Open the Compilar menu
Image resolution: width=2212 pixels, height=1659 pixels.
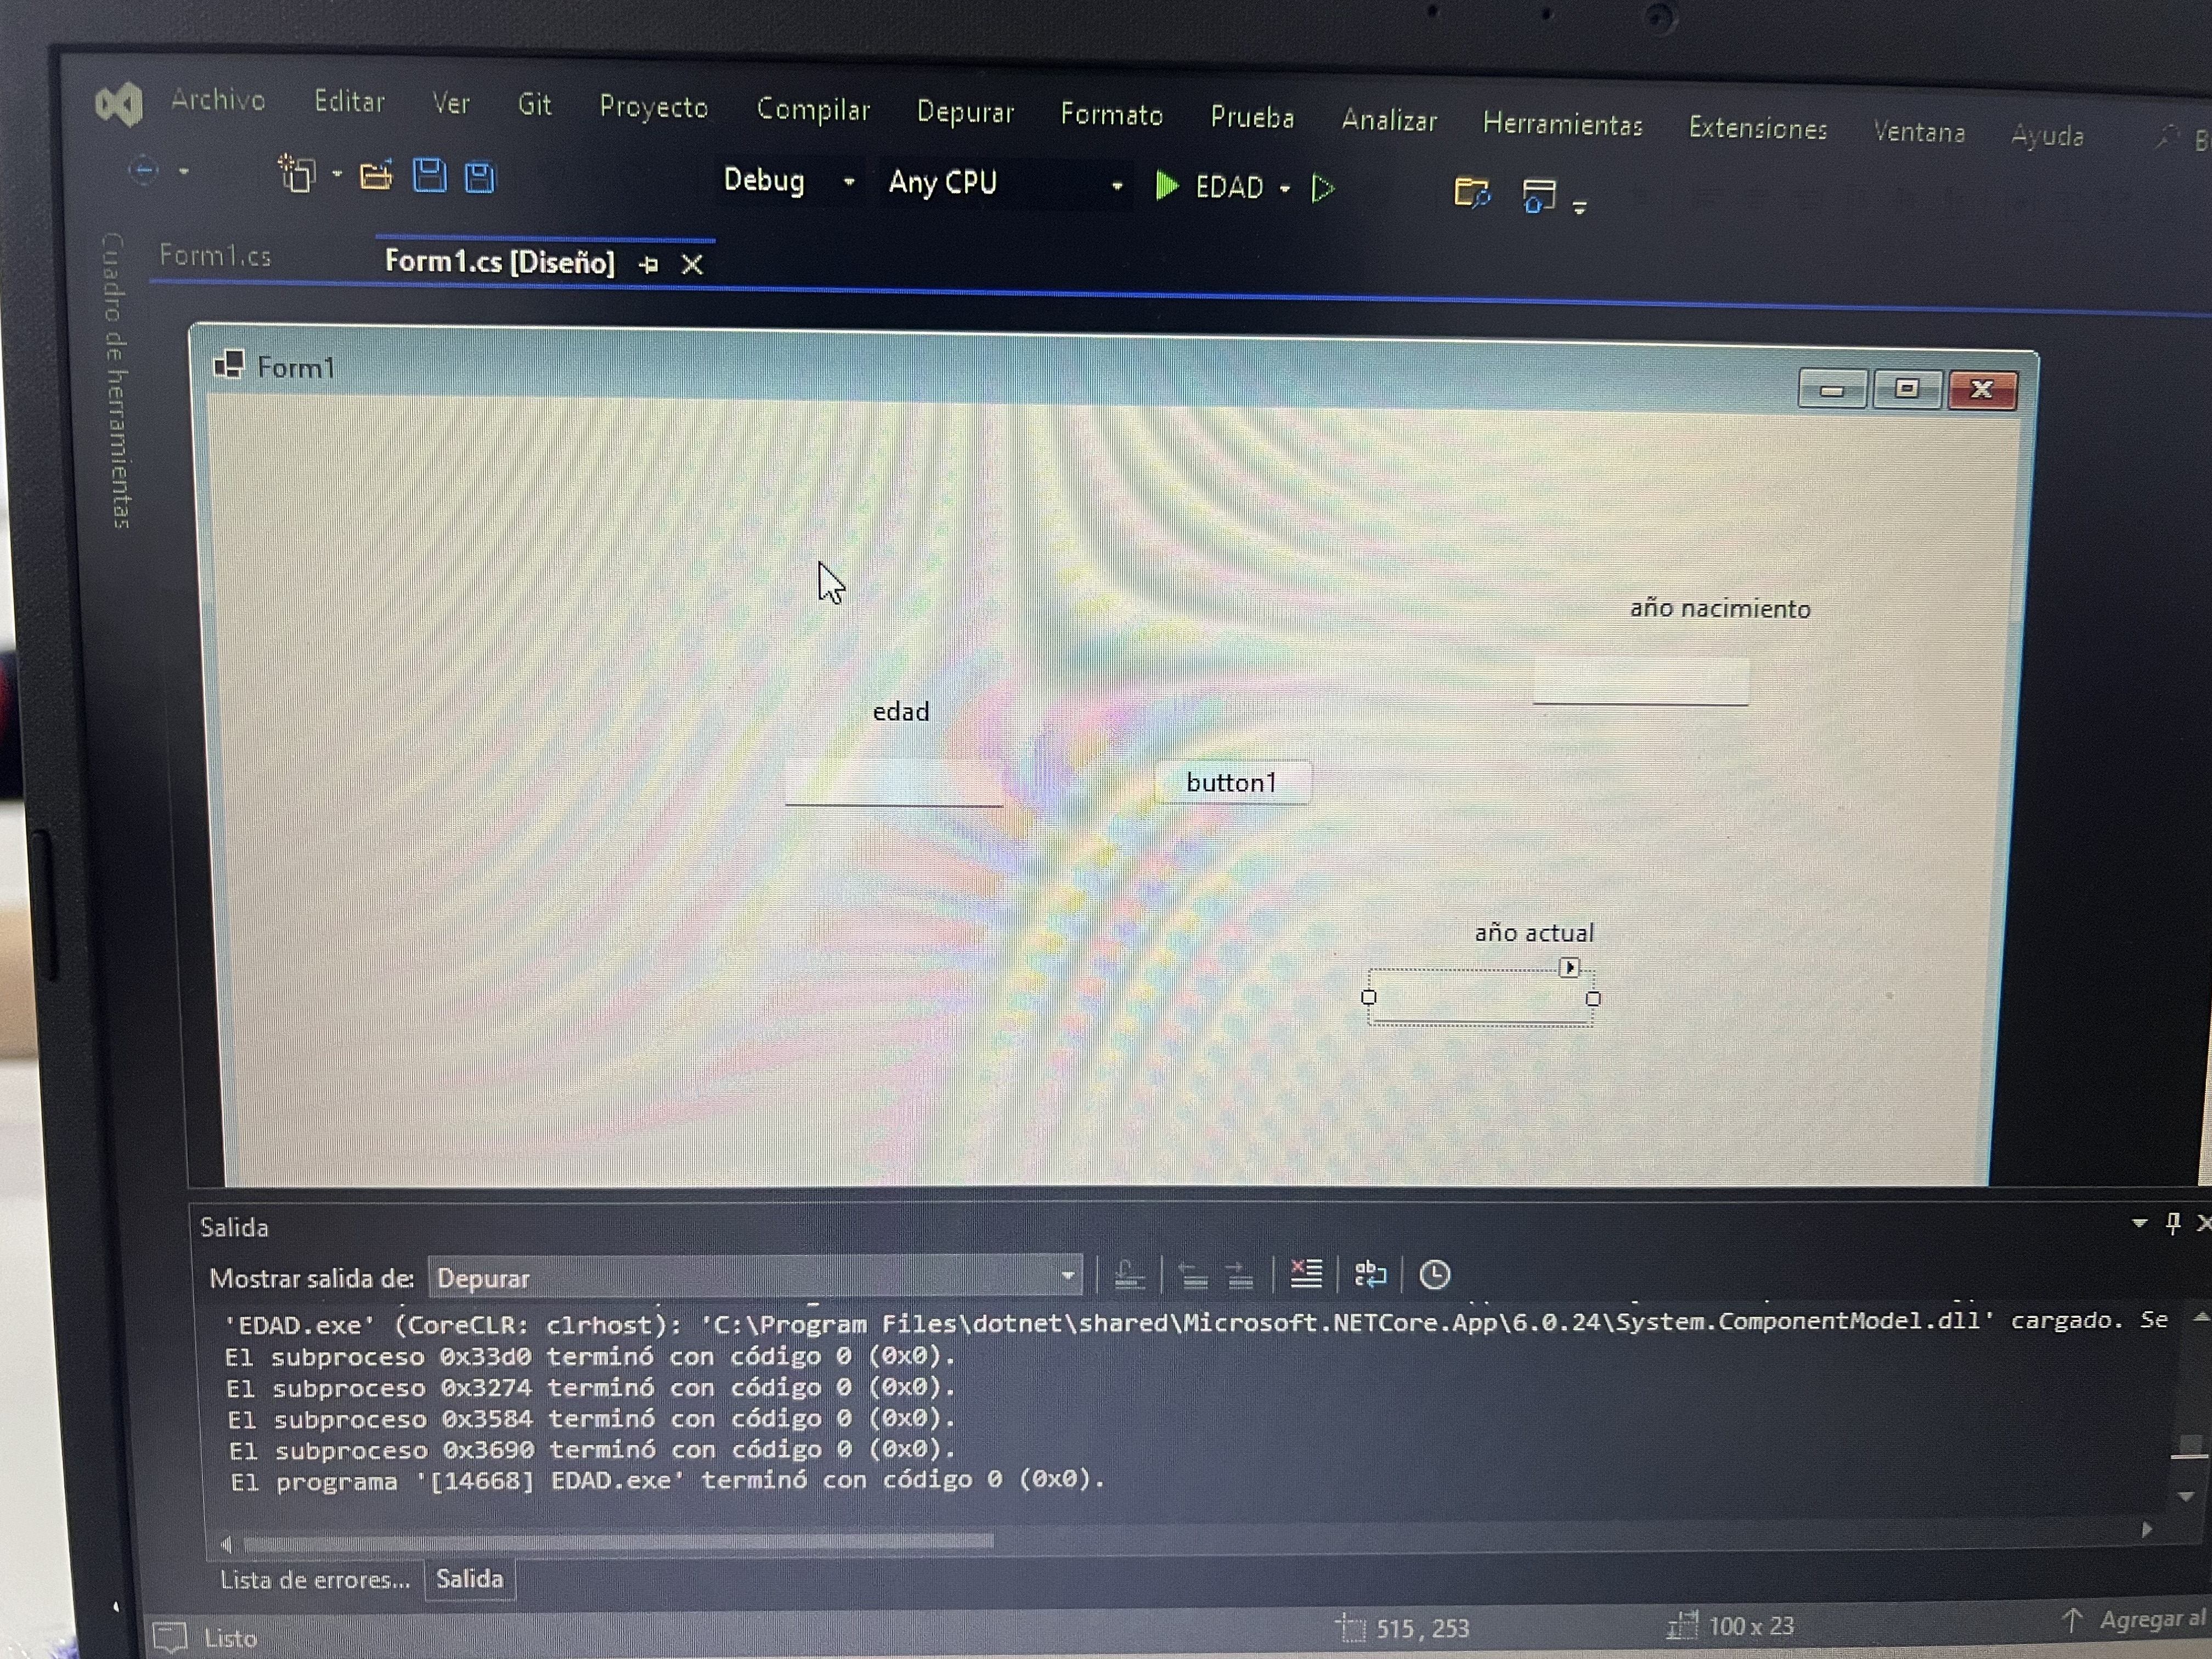812,109
